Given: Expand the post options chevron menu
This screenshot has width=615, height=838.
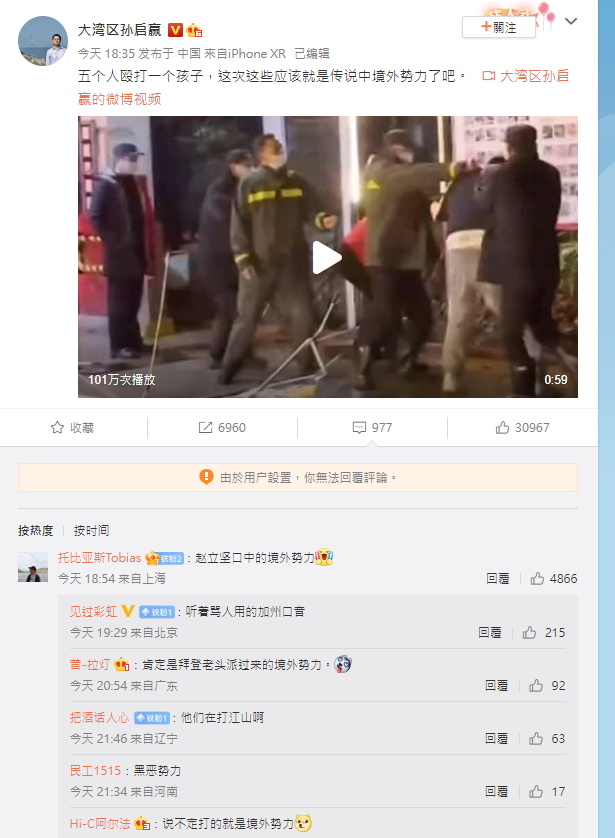Looking at the screenshot, I should [x=571, y=21].
